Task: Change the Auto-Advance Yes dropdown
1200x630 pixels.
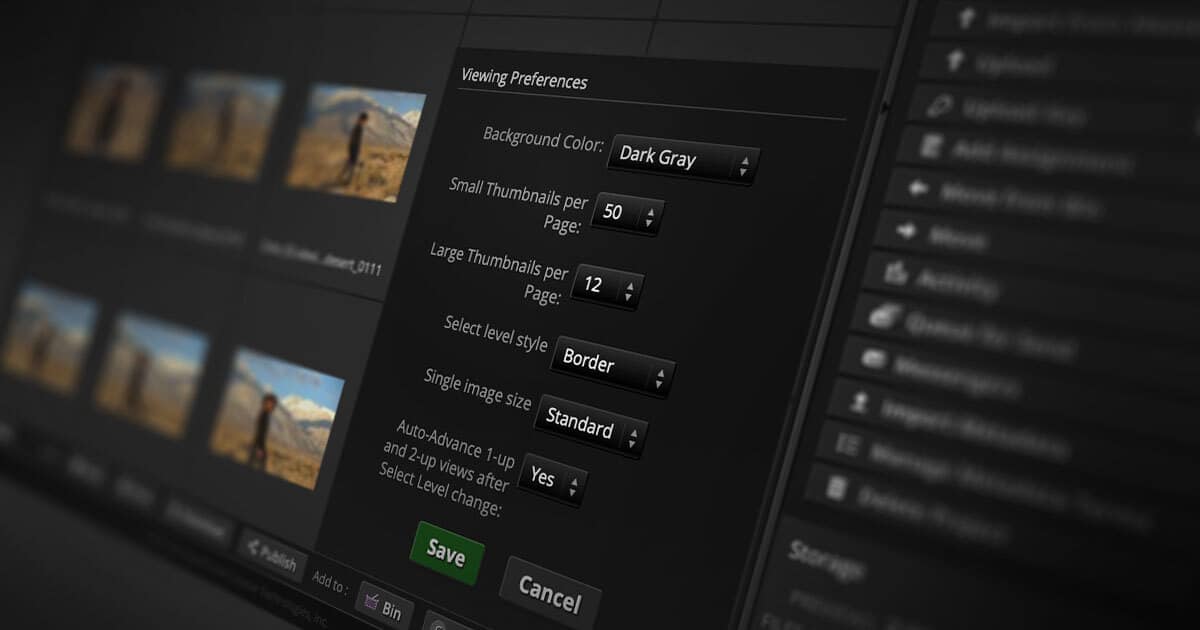Action: coord(552,481)
